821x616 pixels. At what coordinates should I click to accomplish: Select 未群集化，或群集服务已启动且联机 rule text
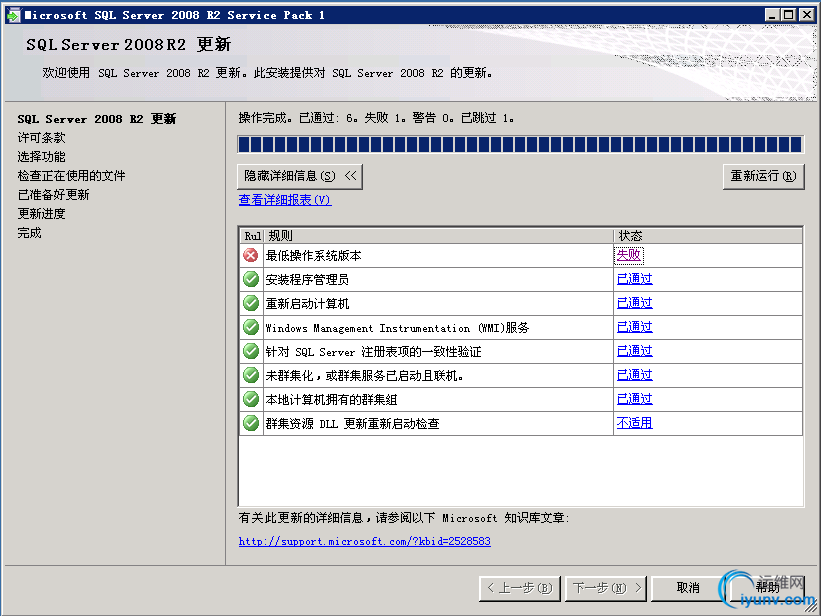click(364, 376)
